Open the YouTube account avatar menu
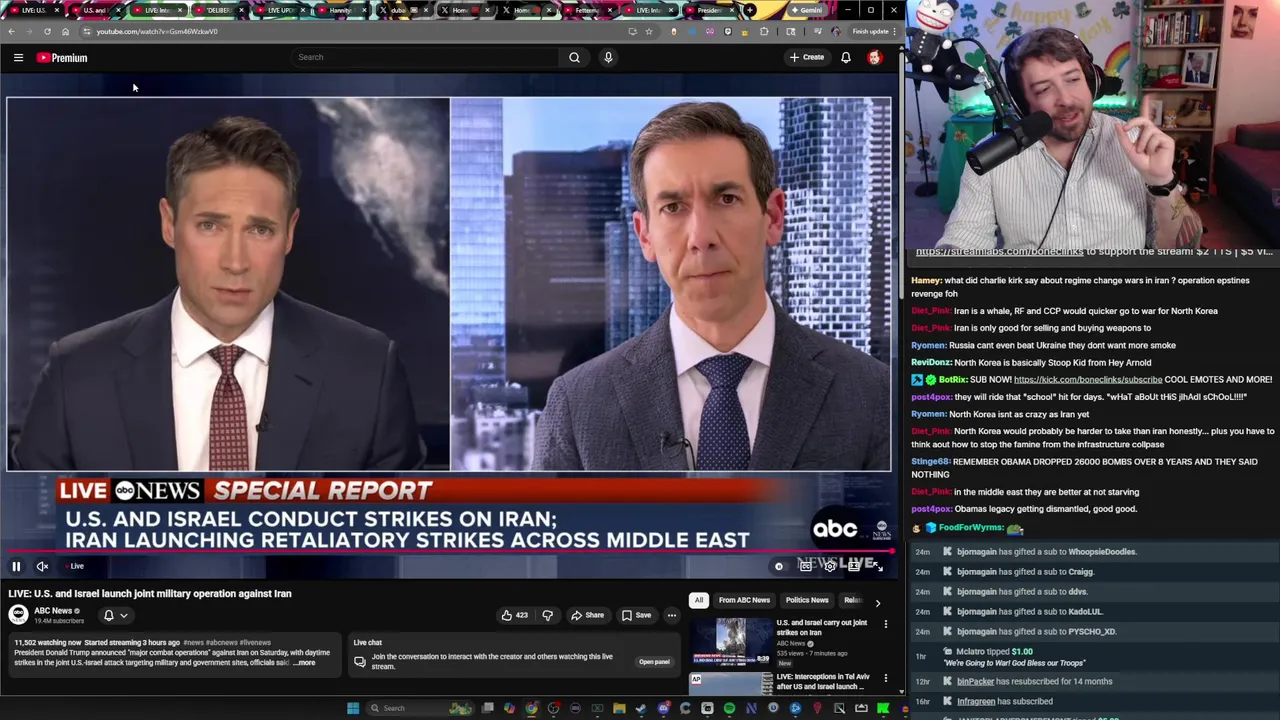Viewport: 1280px width, 720px height. [875, 57]
